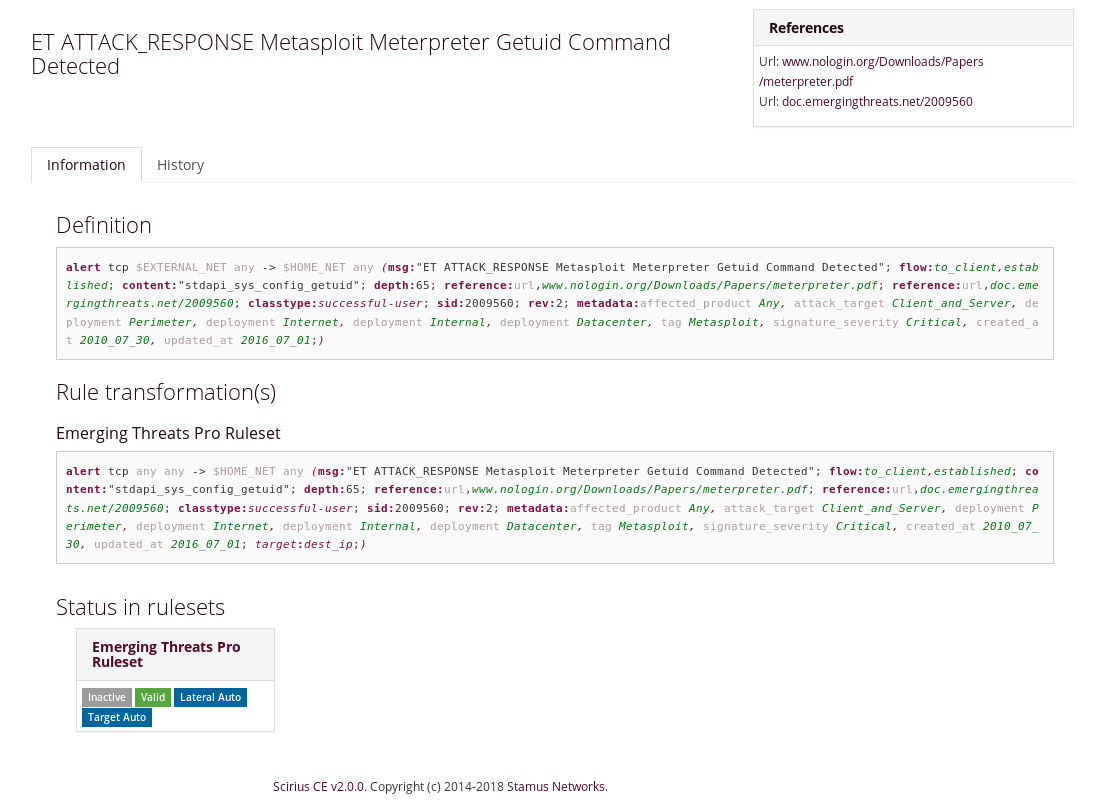The height and width of the screenshot is (804, 1098).
Task: Click the Emerging Threats Pro Ruleset subheading above the transformed rule
Action: tap(168, 434)
